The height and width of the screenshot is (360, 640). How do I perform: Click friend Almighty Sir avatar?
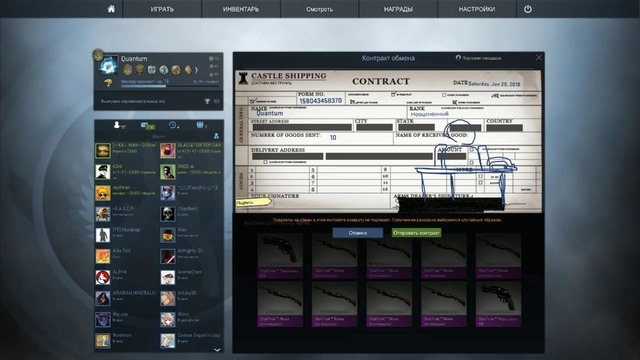click(x=168, y=256)
